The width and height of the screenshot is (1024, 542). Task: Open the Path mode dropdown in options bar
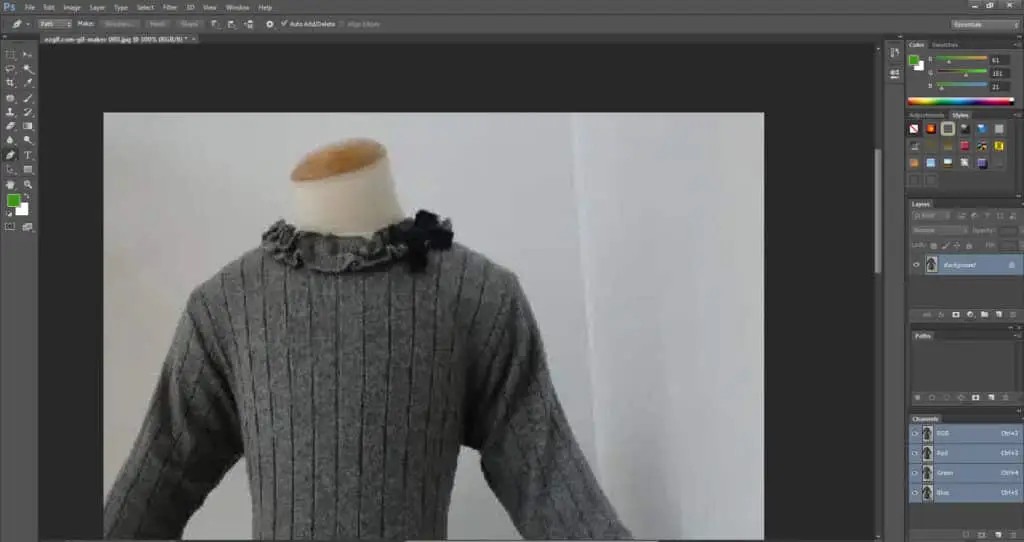tap(54, 23)
